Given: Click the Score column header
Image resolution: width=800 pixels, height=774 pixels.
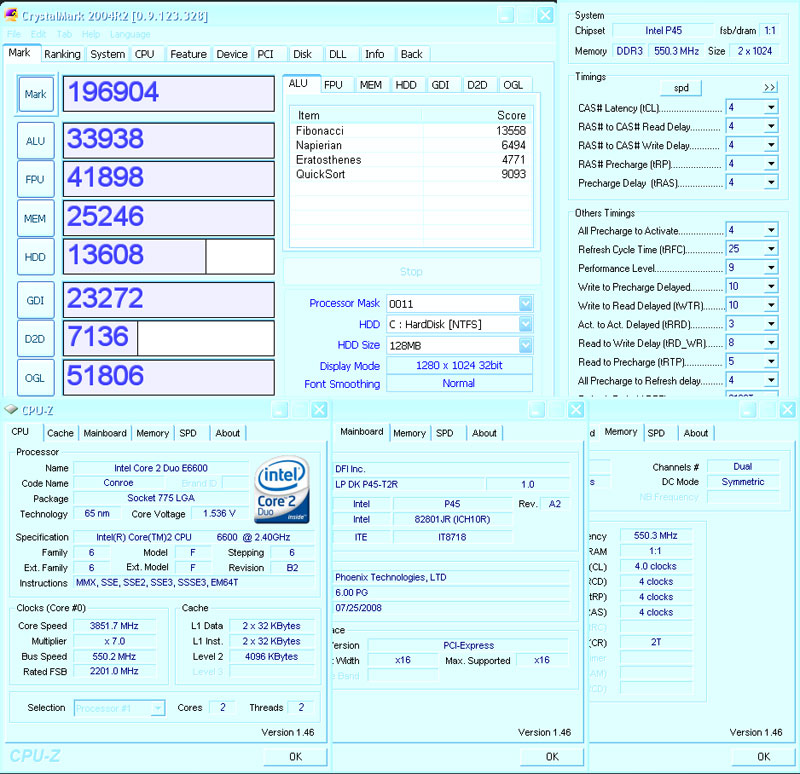Looking at the screenshot, I should (x=477, y=115).
